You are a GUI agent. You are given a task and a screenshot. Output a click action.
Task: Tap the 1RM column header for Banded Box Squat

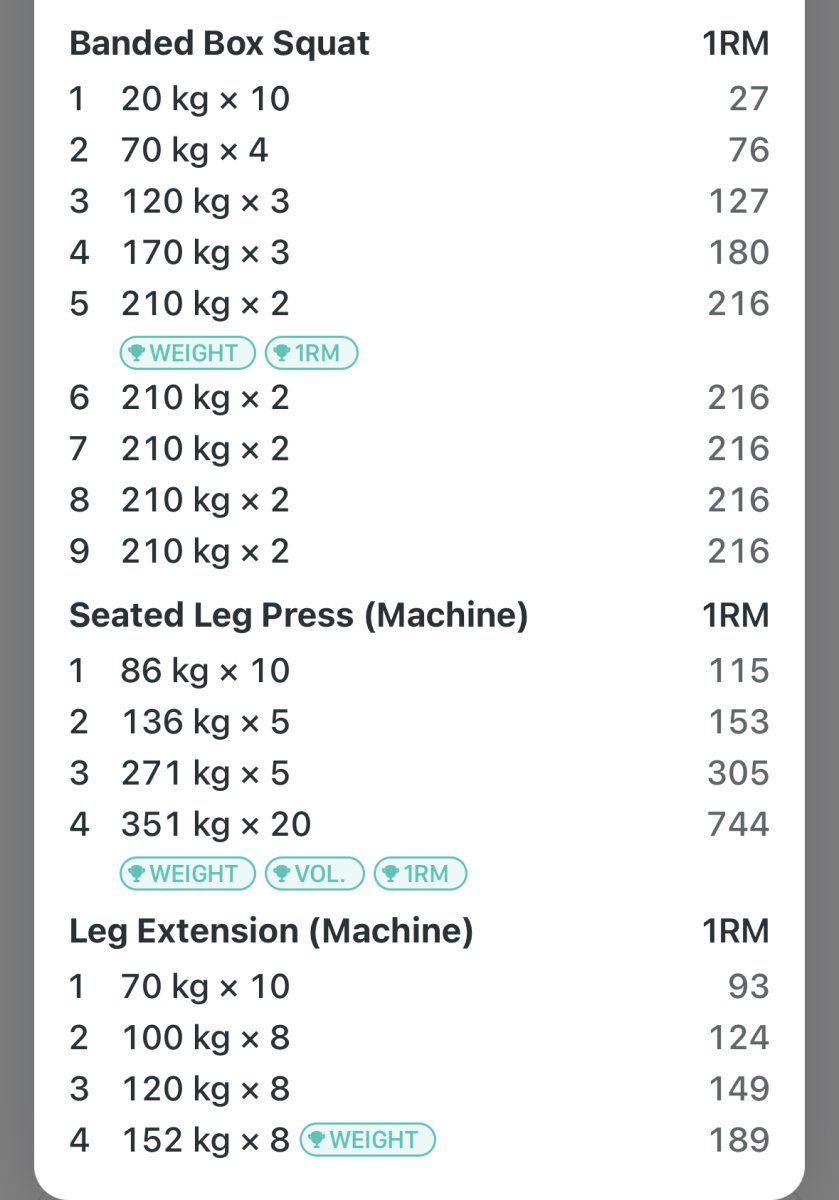(x=735, y=44)
